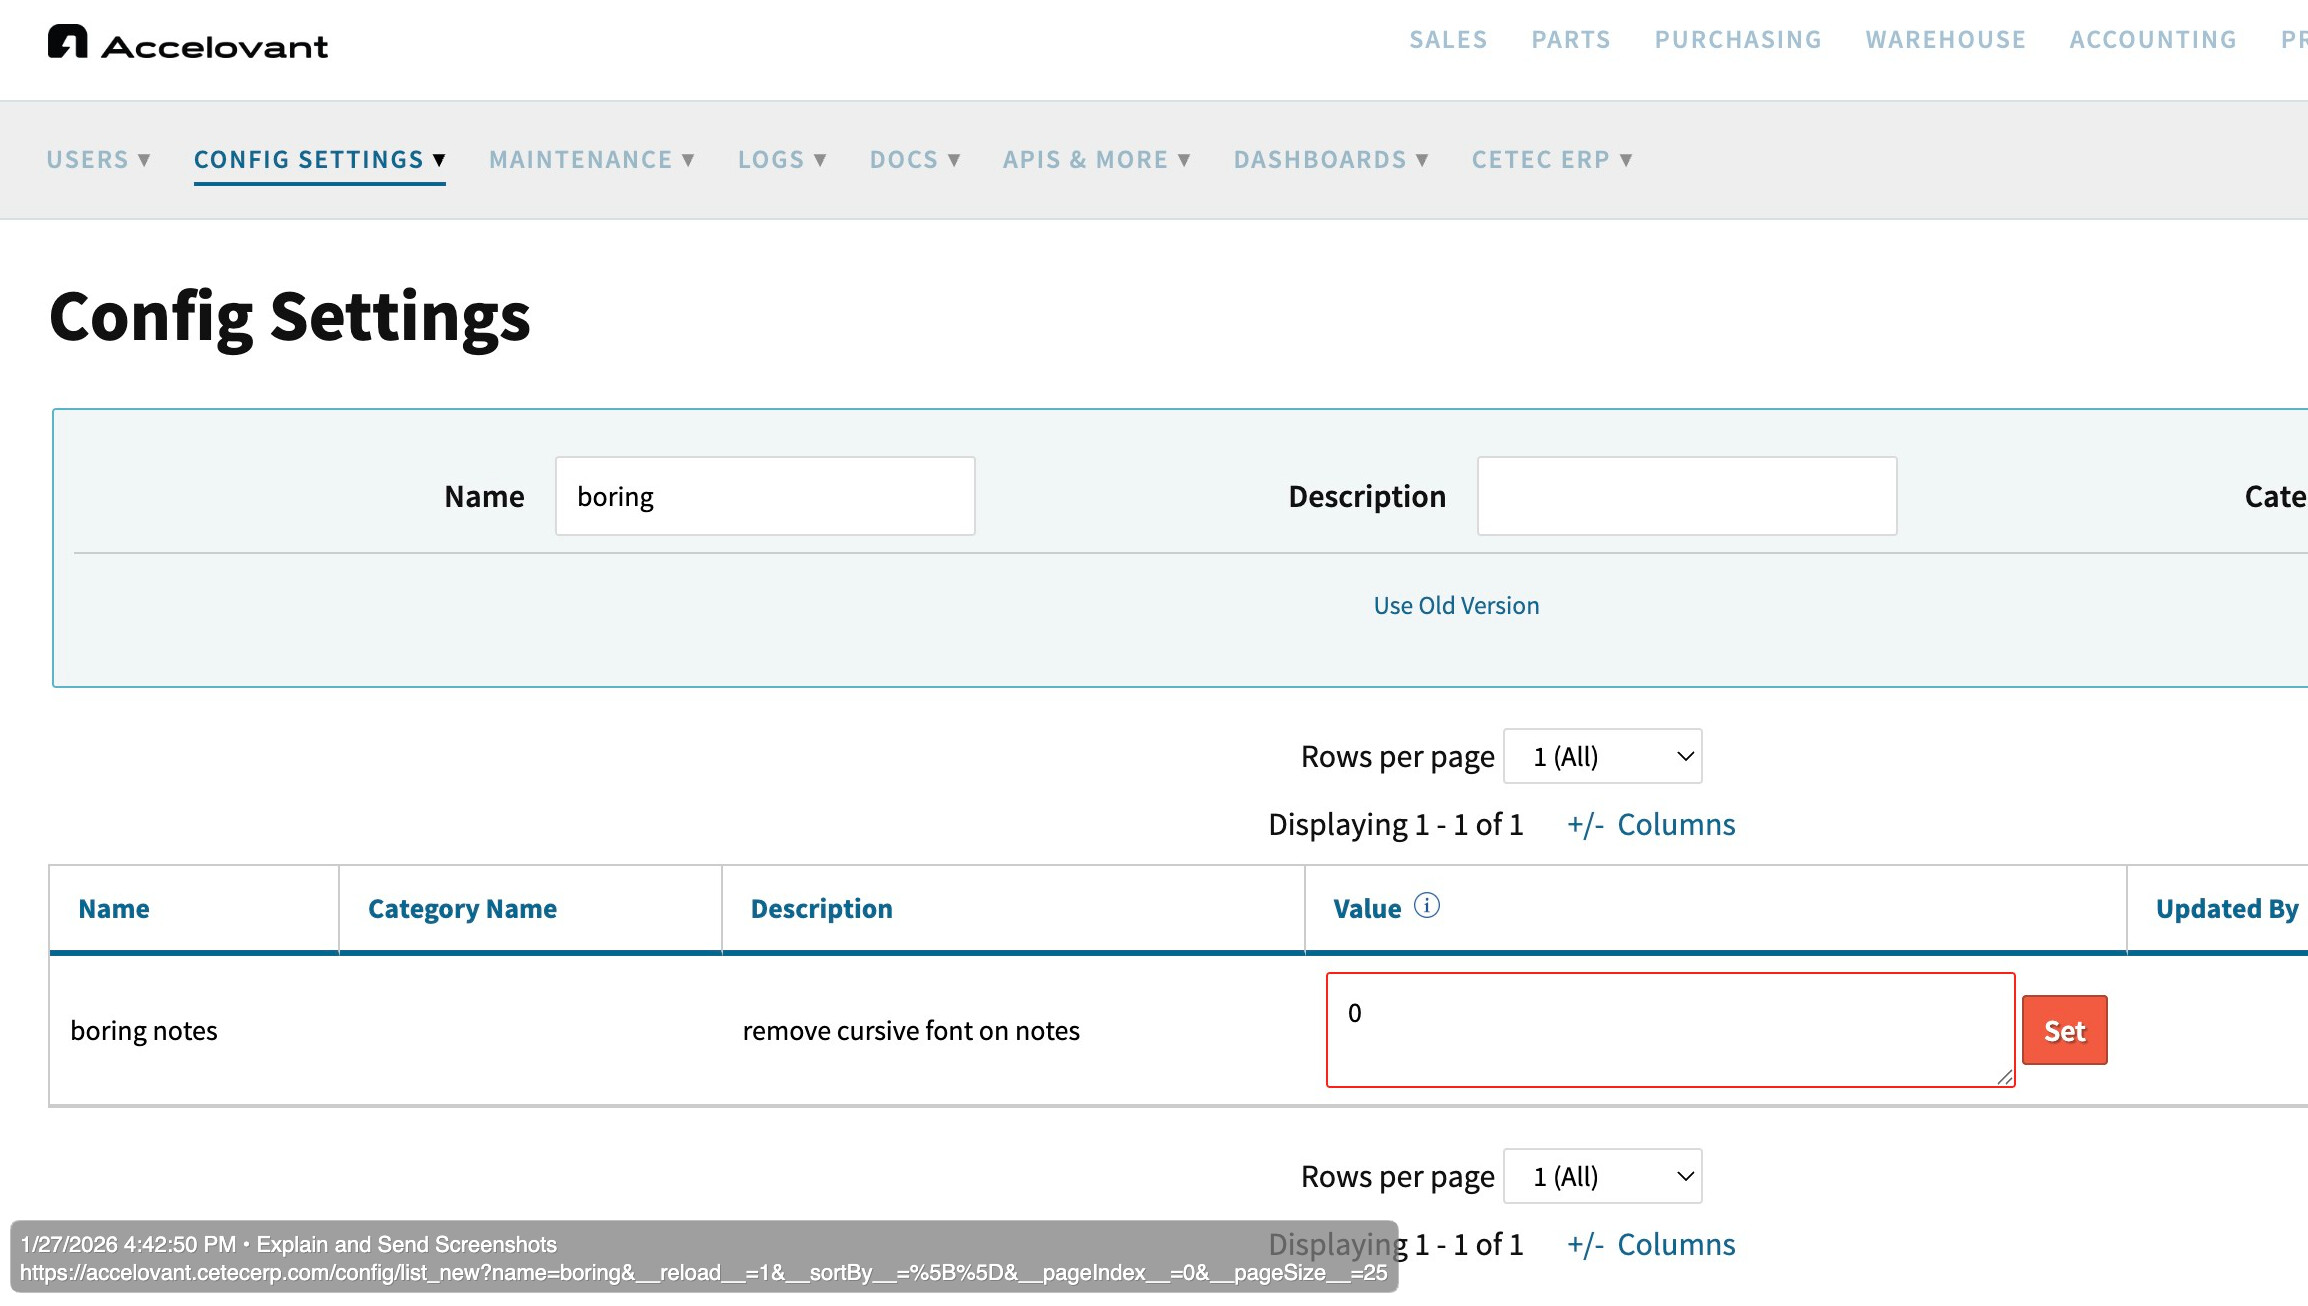Viewport: 2308px width, 1306px height.
Task: Sort by the Name column header
Action: tap(114, 909)
